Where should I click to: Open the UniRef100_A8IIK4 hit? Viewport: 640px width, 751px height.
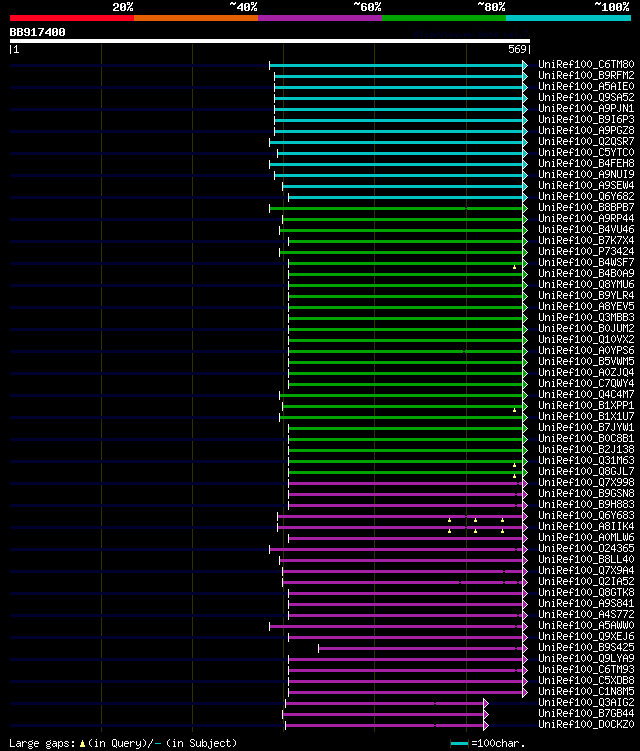click(586, 527)
